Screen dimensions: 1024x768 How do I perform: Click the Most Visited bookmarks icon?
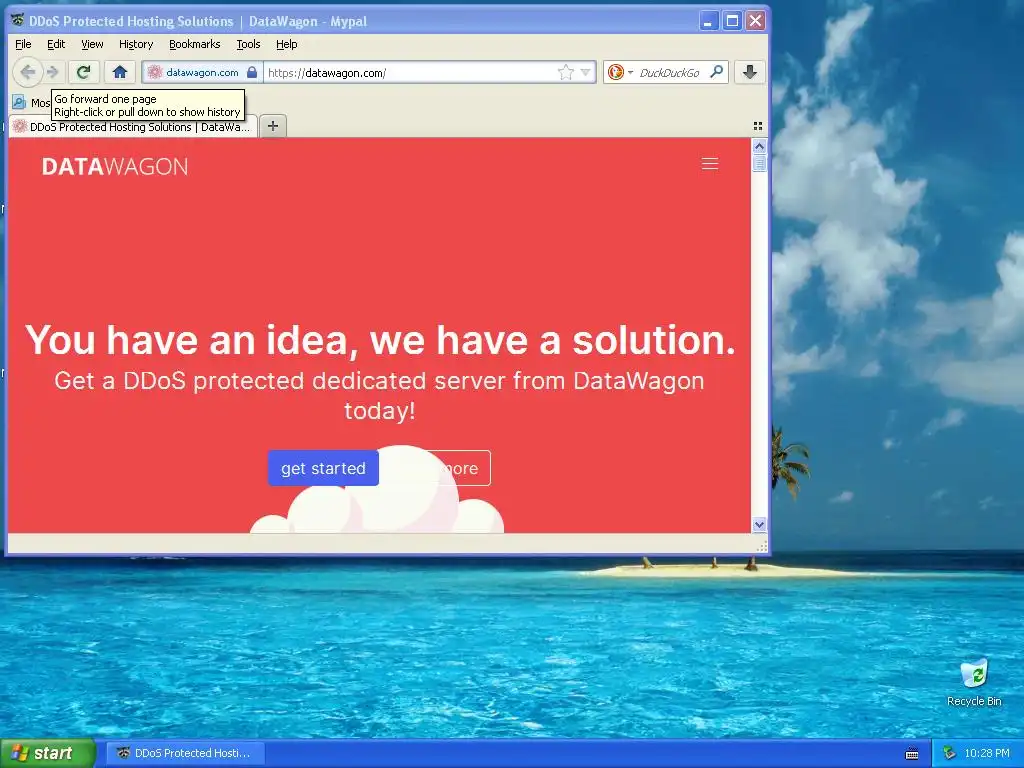20,103
